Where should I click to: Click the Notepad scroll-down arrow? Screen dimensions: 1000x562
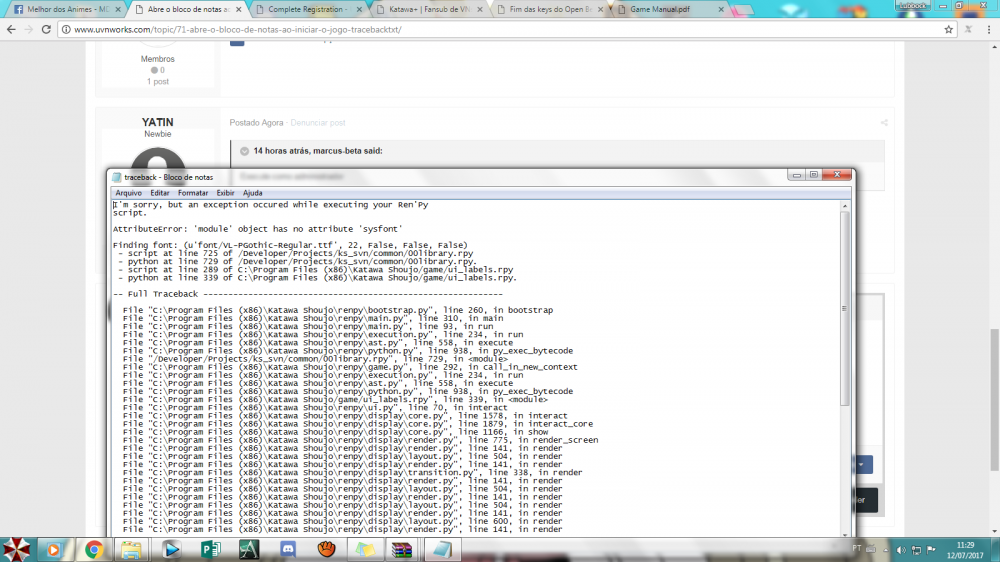(844, 534)
